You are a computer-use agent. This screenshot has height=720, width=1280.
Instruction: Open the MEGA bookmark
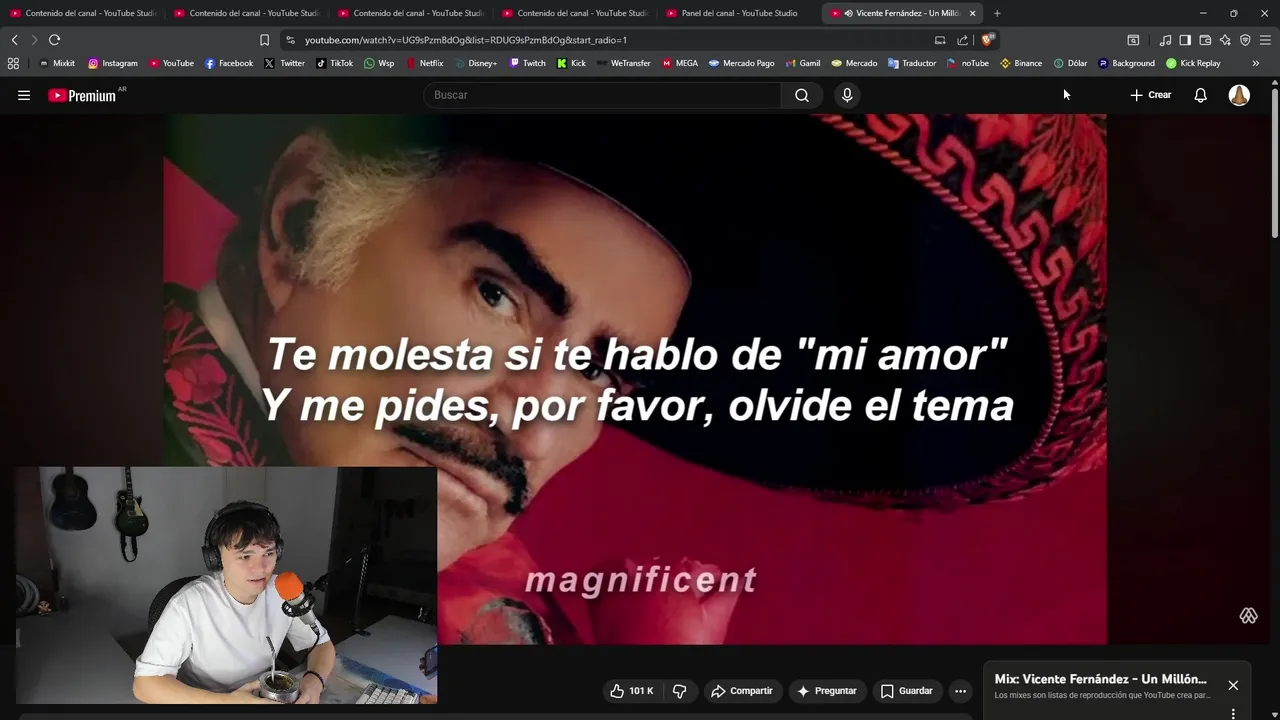click(x=680, y=63)
